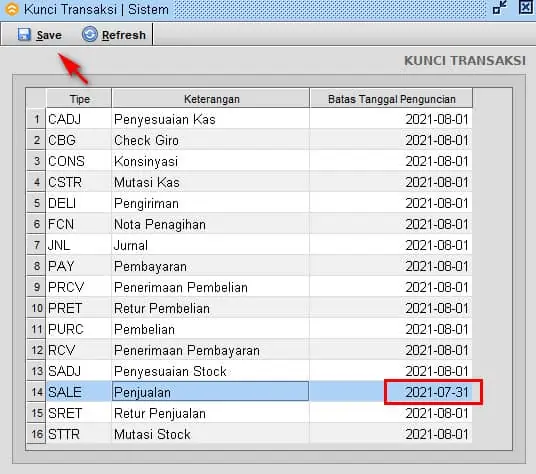Image resolution: width=536 pixels, height=474 pixels.
Task: Click the Konsinyasi cell
Action: point(211,161)
